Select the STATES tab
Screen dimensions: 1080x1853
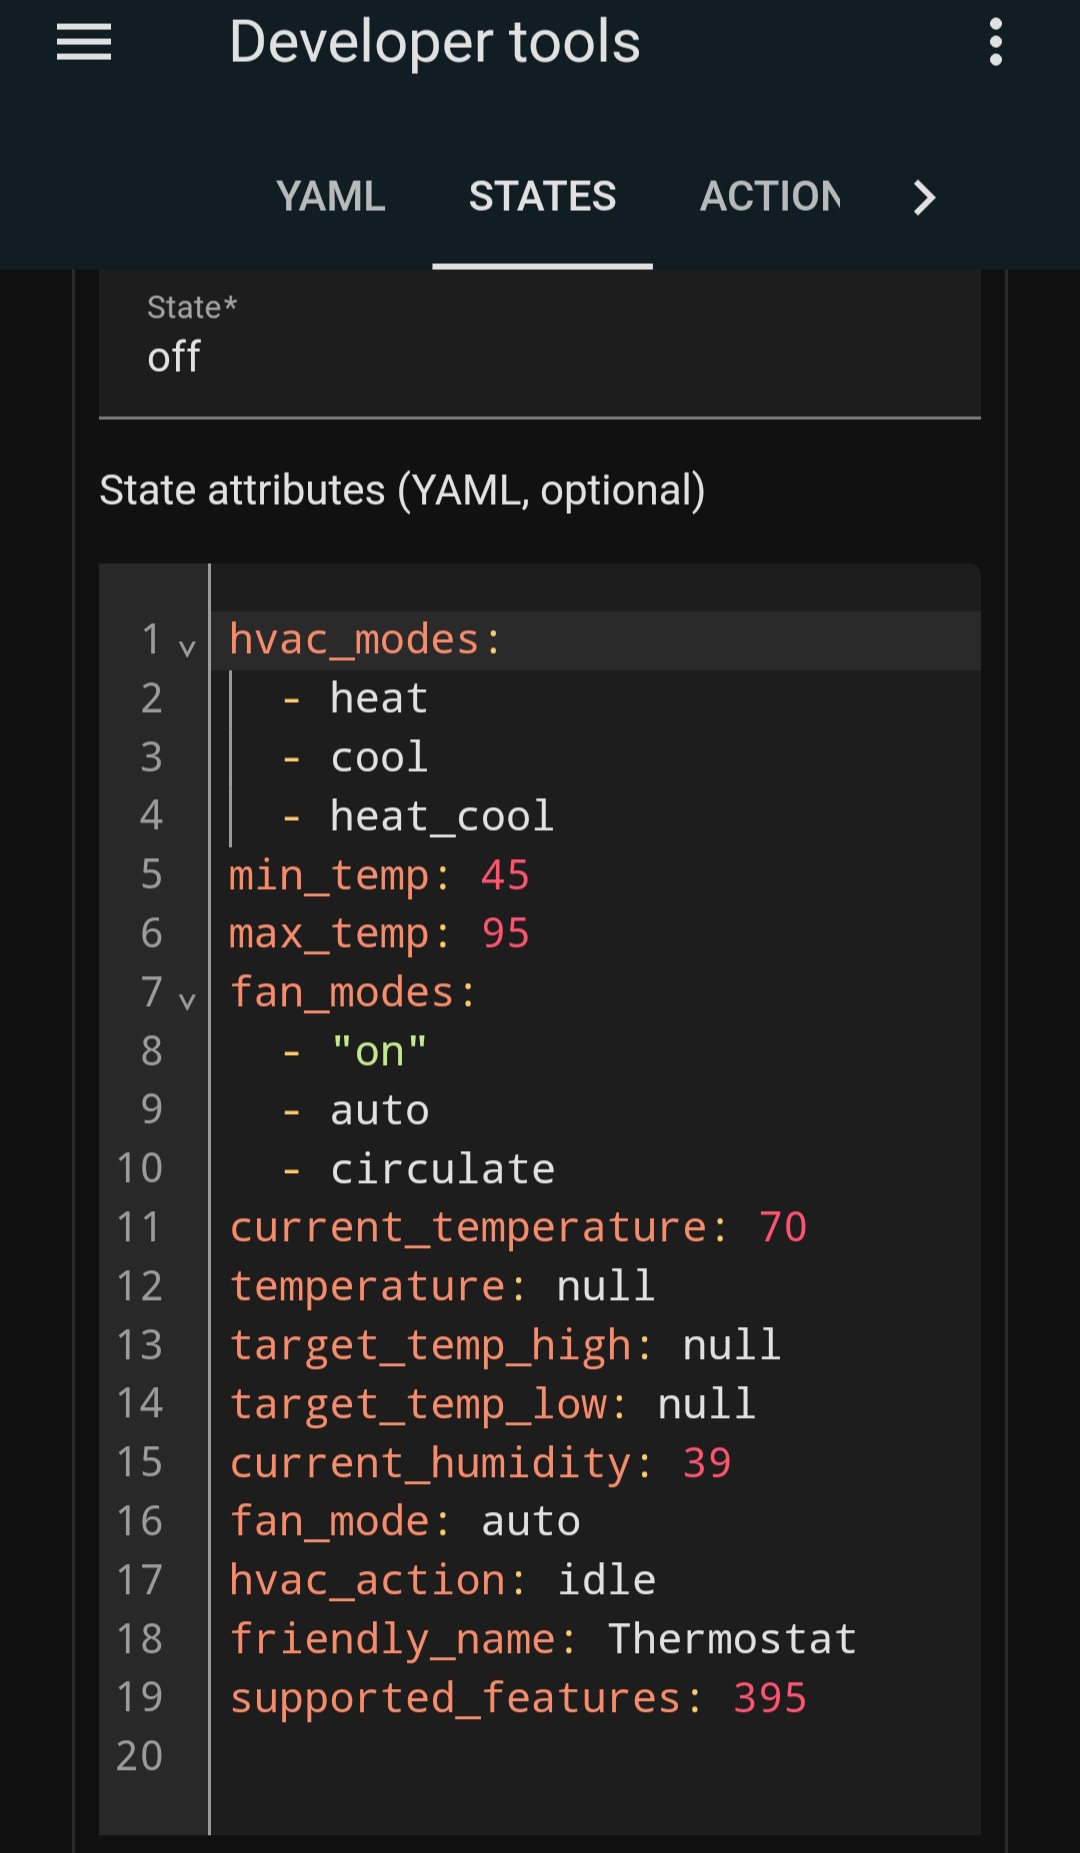(542, 197)
